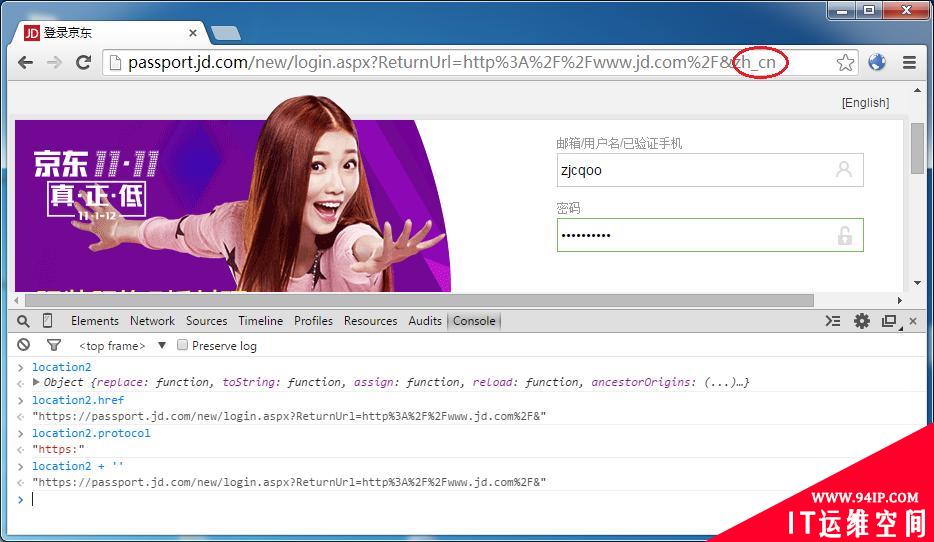The width and height of the screenshot is (934, 542).
Task: Open the Sources panel tab
Action: 206,320
